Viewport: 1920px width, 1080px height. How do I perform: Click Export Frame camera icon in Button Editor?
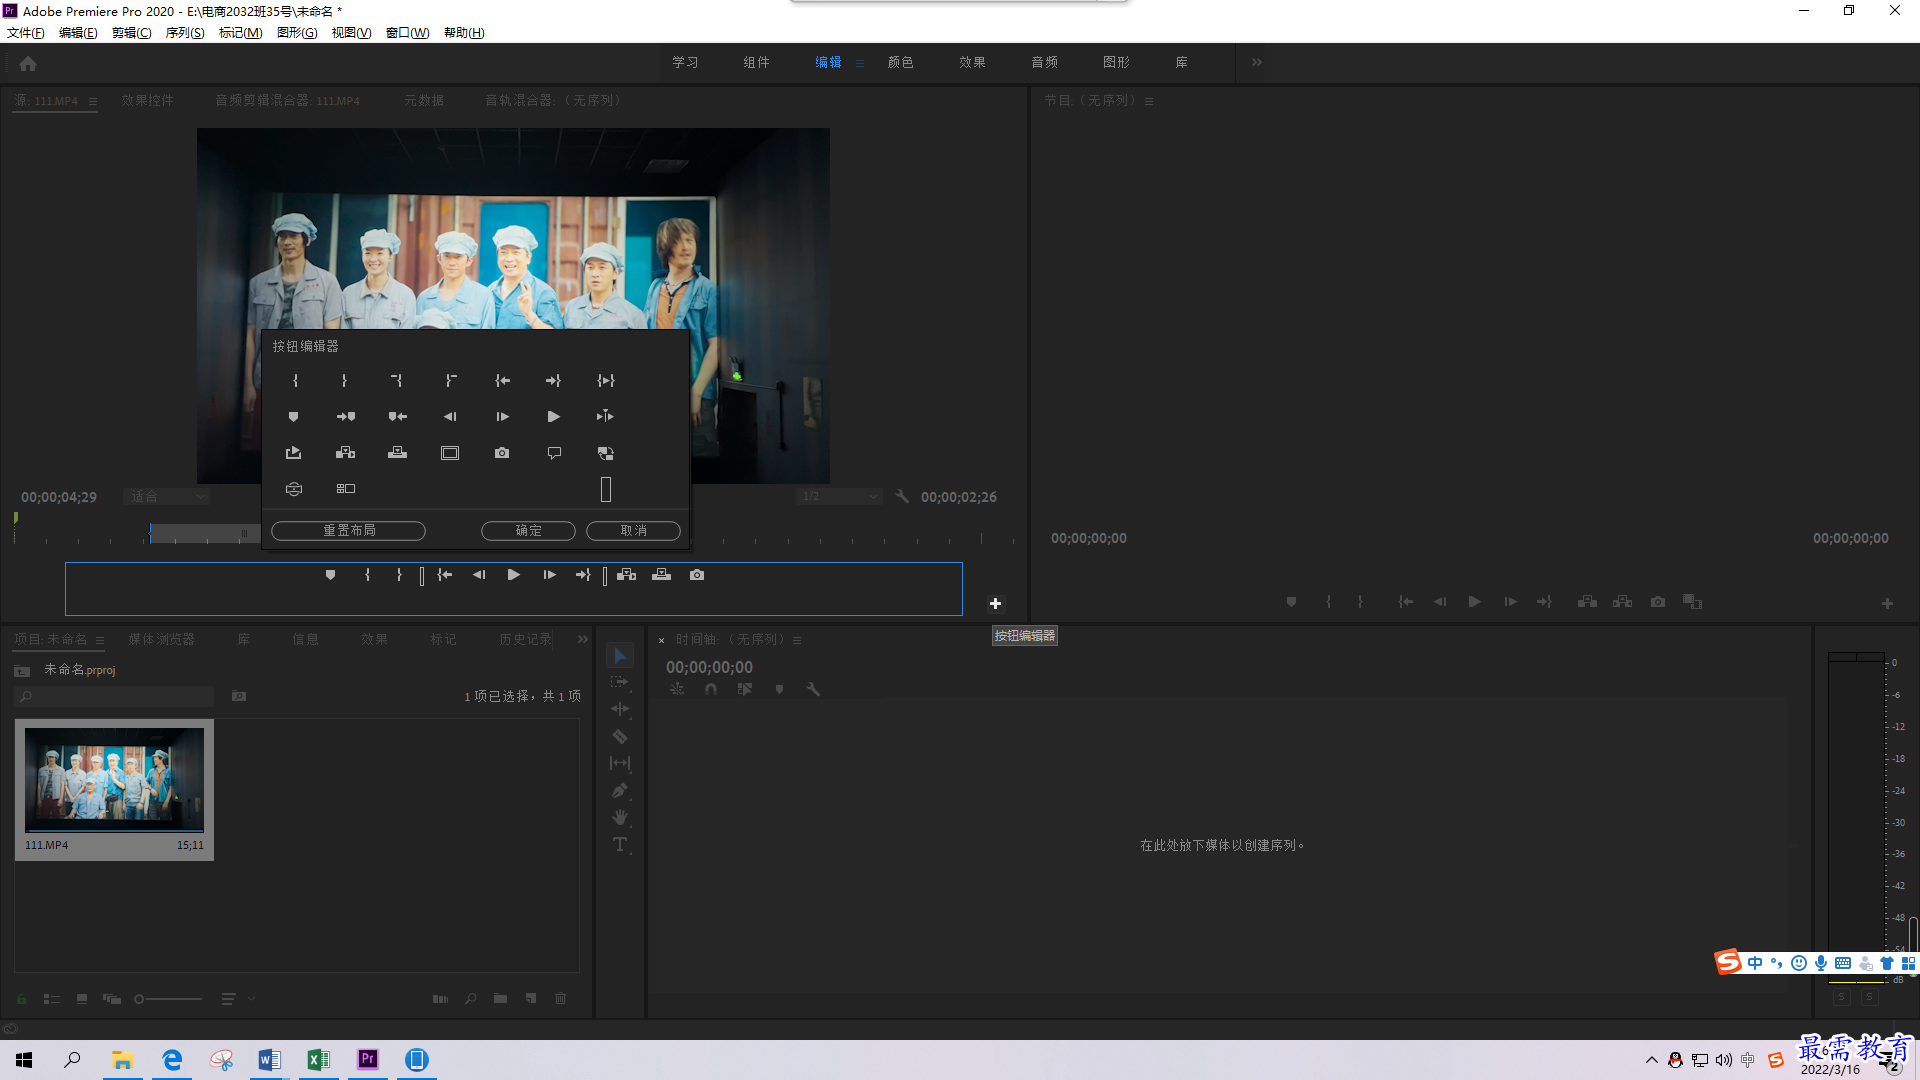[x=502, y=453]
